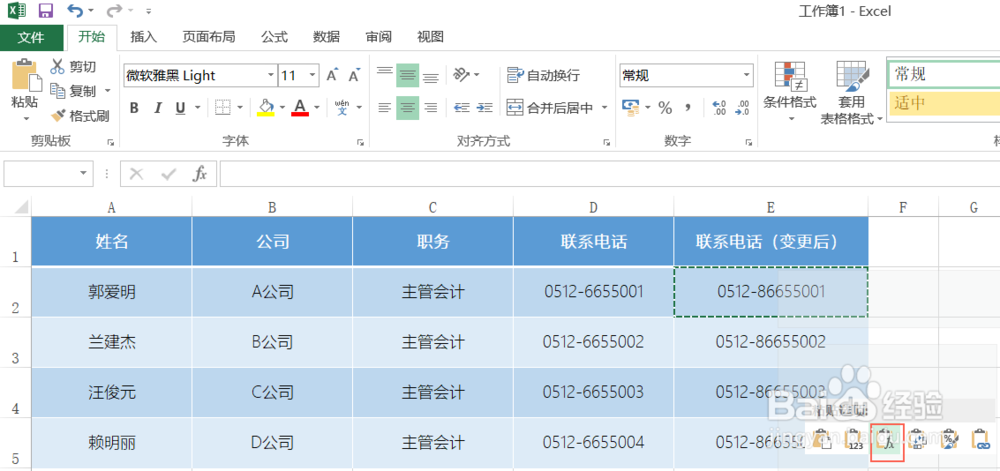This screenshot has height=471, width=1000.
Task: Choose Paste Link (chain) option
Action: tap(980, 438)
